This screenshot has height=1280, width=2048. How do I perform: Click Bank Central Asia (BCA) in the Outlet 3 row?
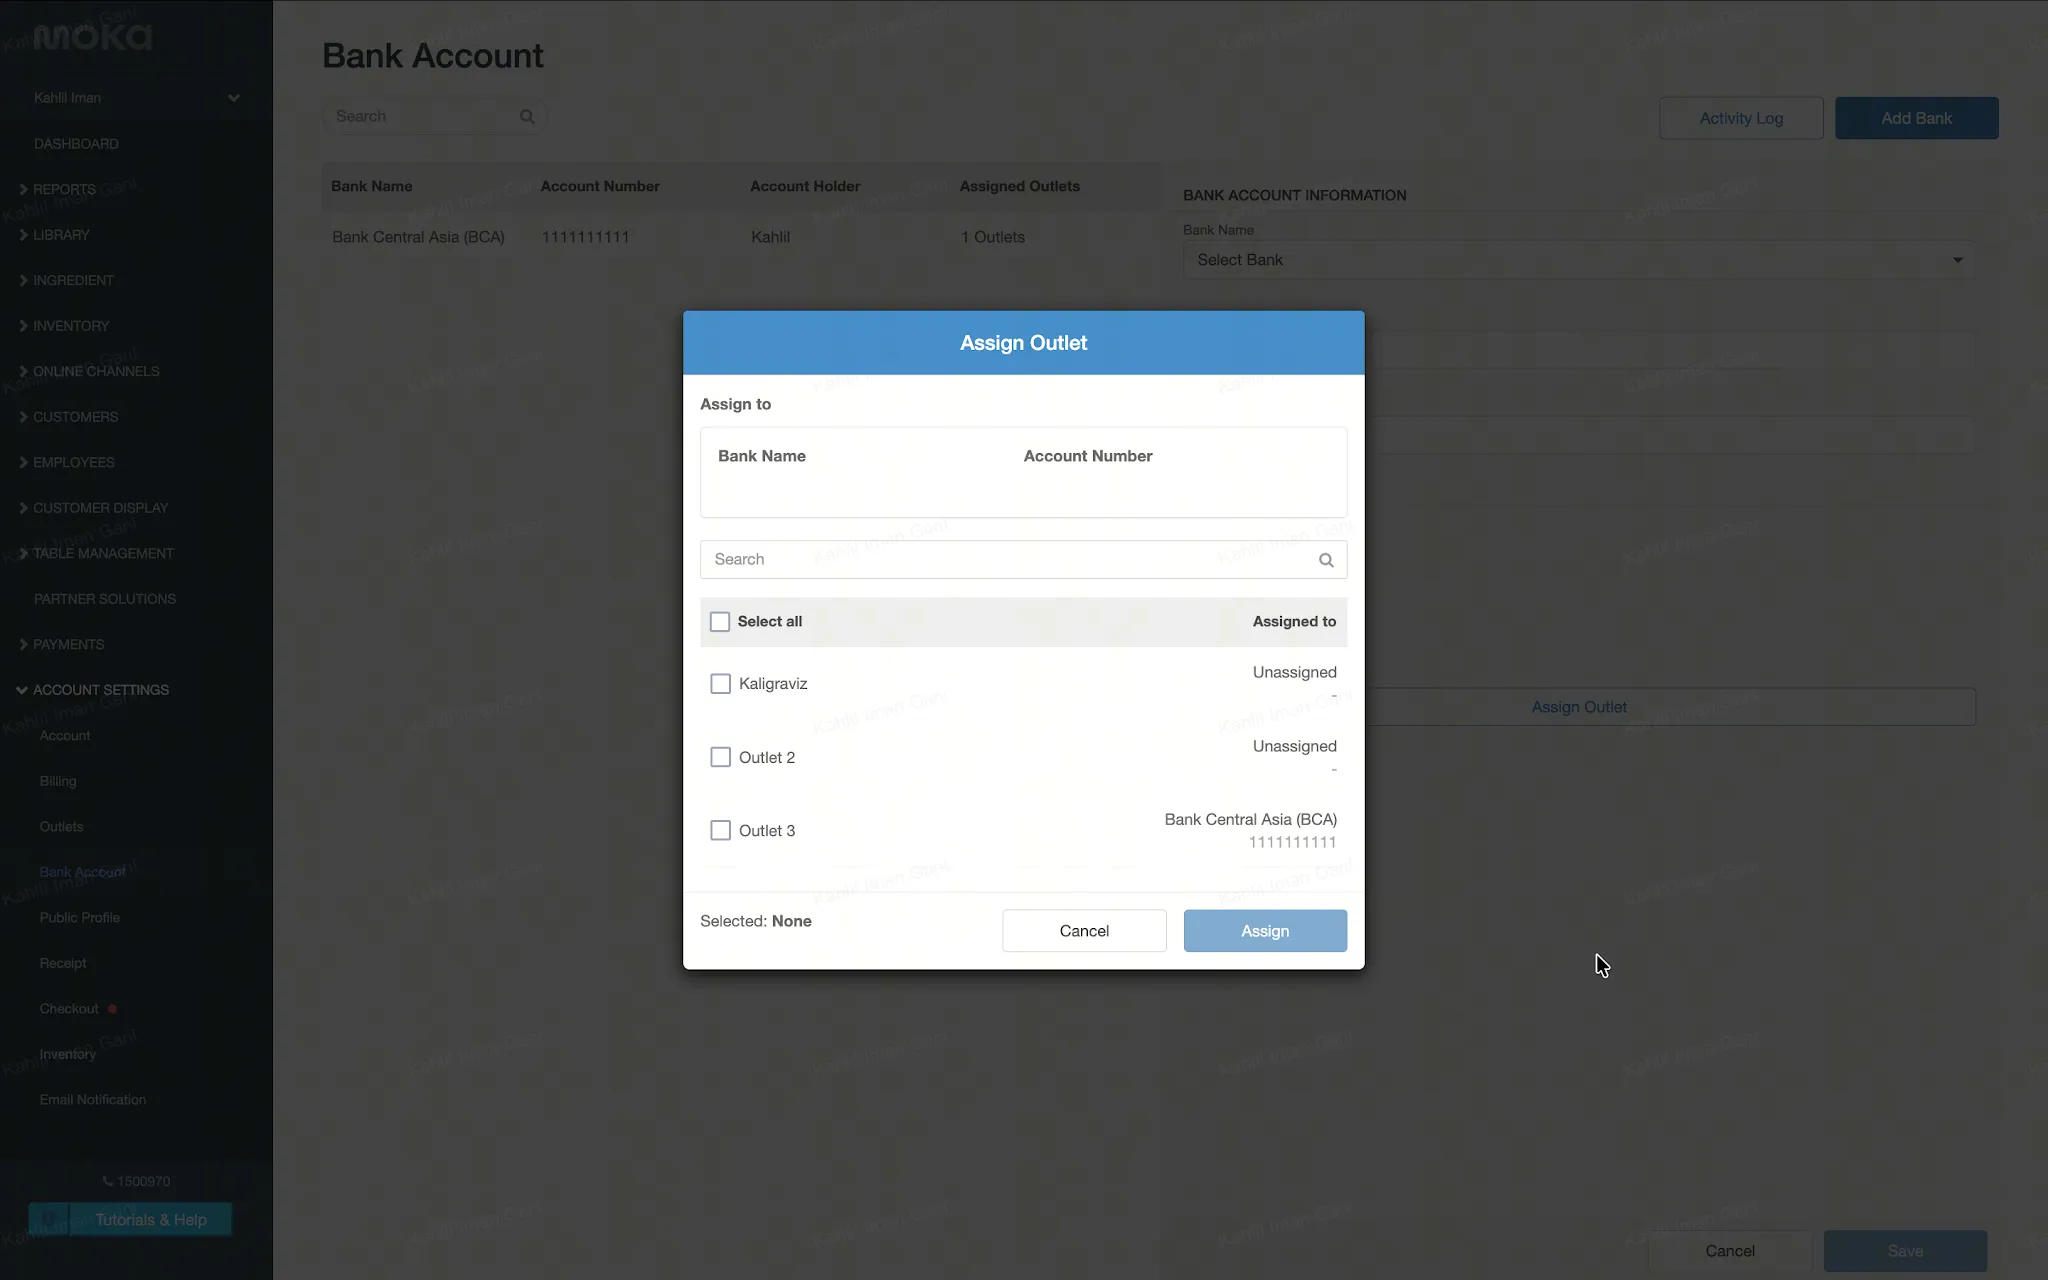click(1250, 820)
